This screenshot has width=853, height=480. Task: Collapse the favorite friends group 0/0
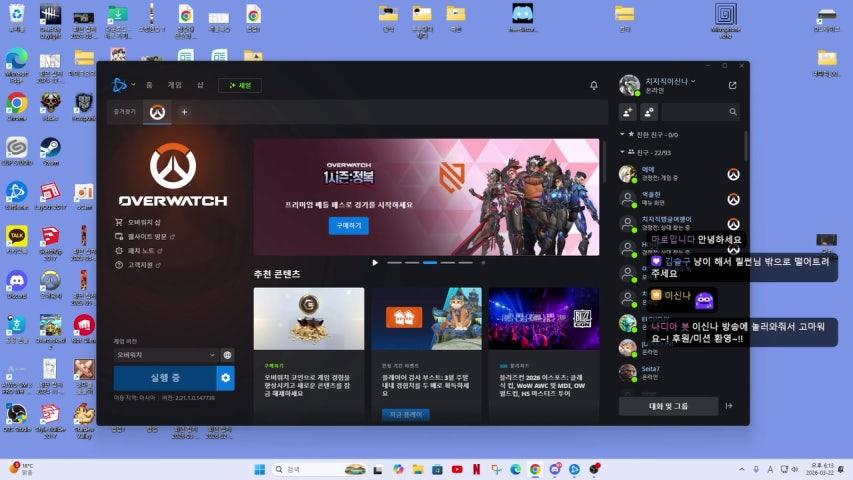tap(622, 134)
